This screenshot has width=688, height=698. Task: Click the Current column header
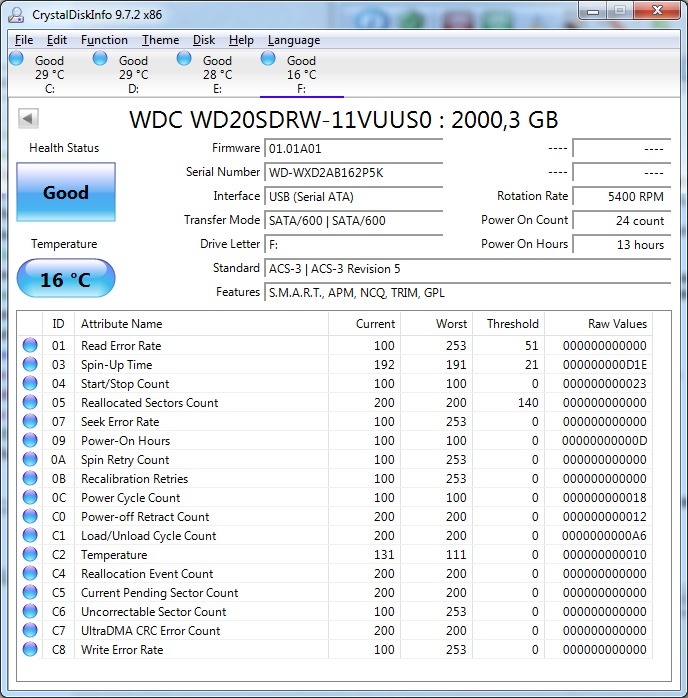click(364, 324)
